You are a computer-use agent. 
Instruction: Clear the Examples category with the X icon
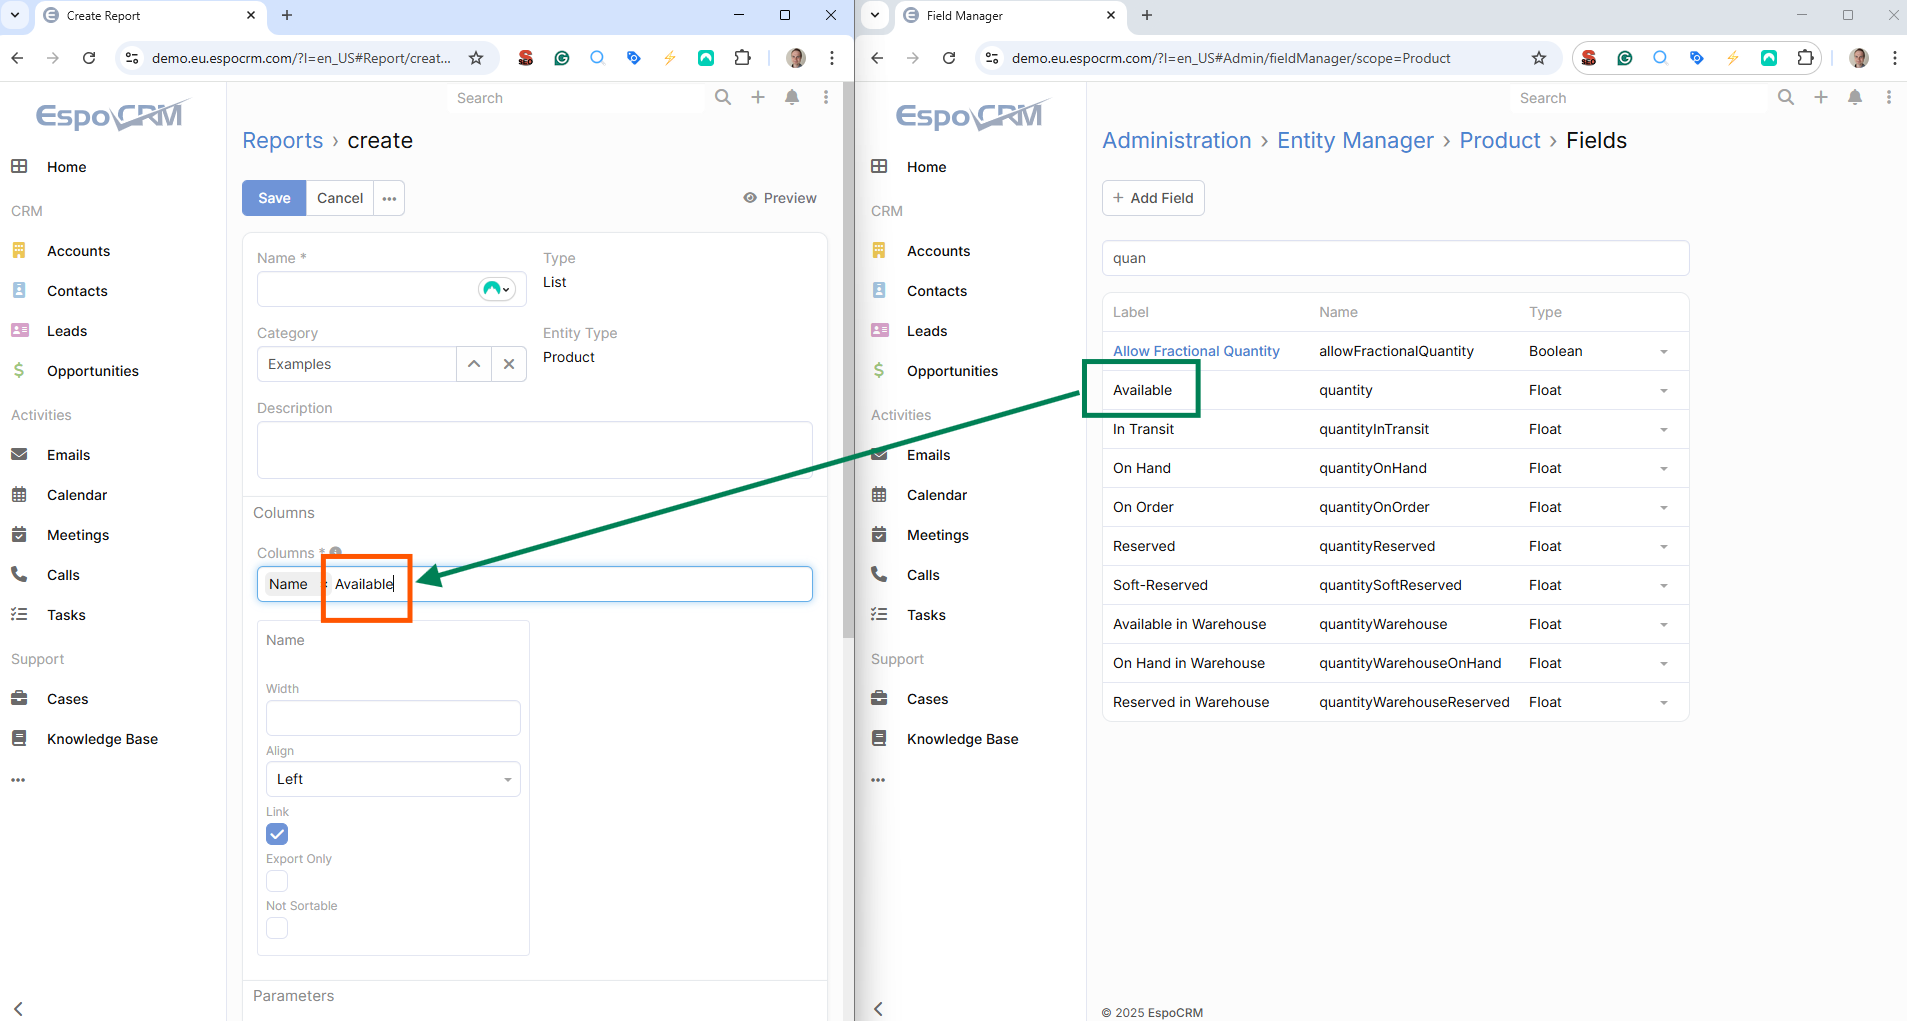[509, 364]
